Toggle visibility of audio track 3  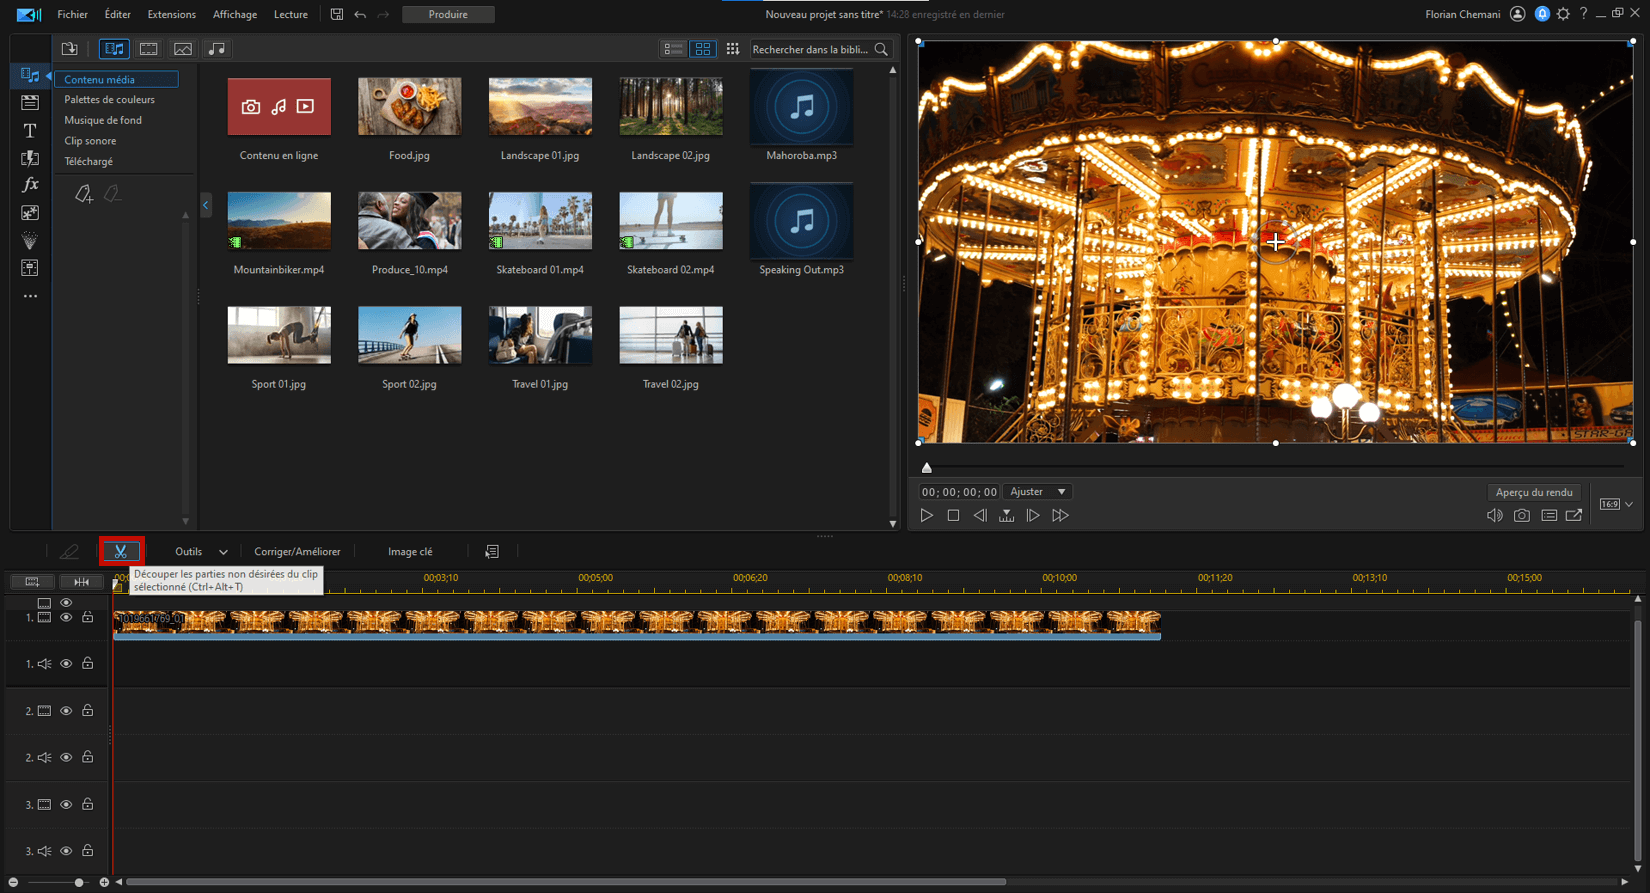66,851
